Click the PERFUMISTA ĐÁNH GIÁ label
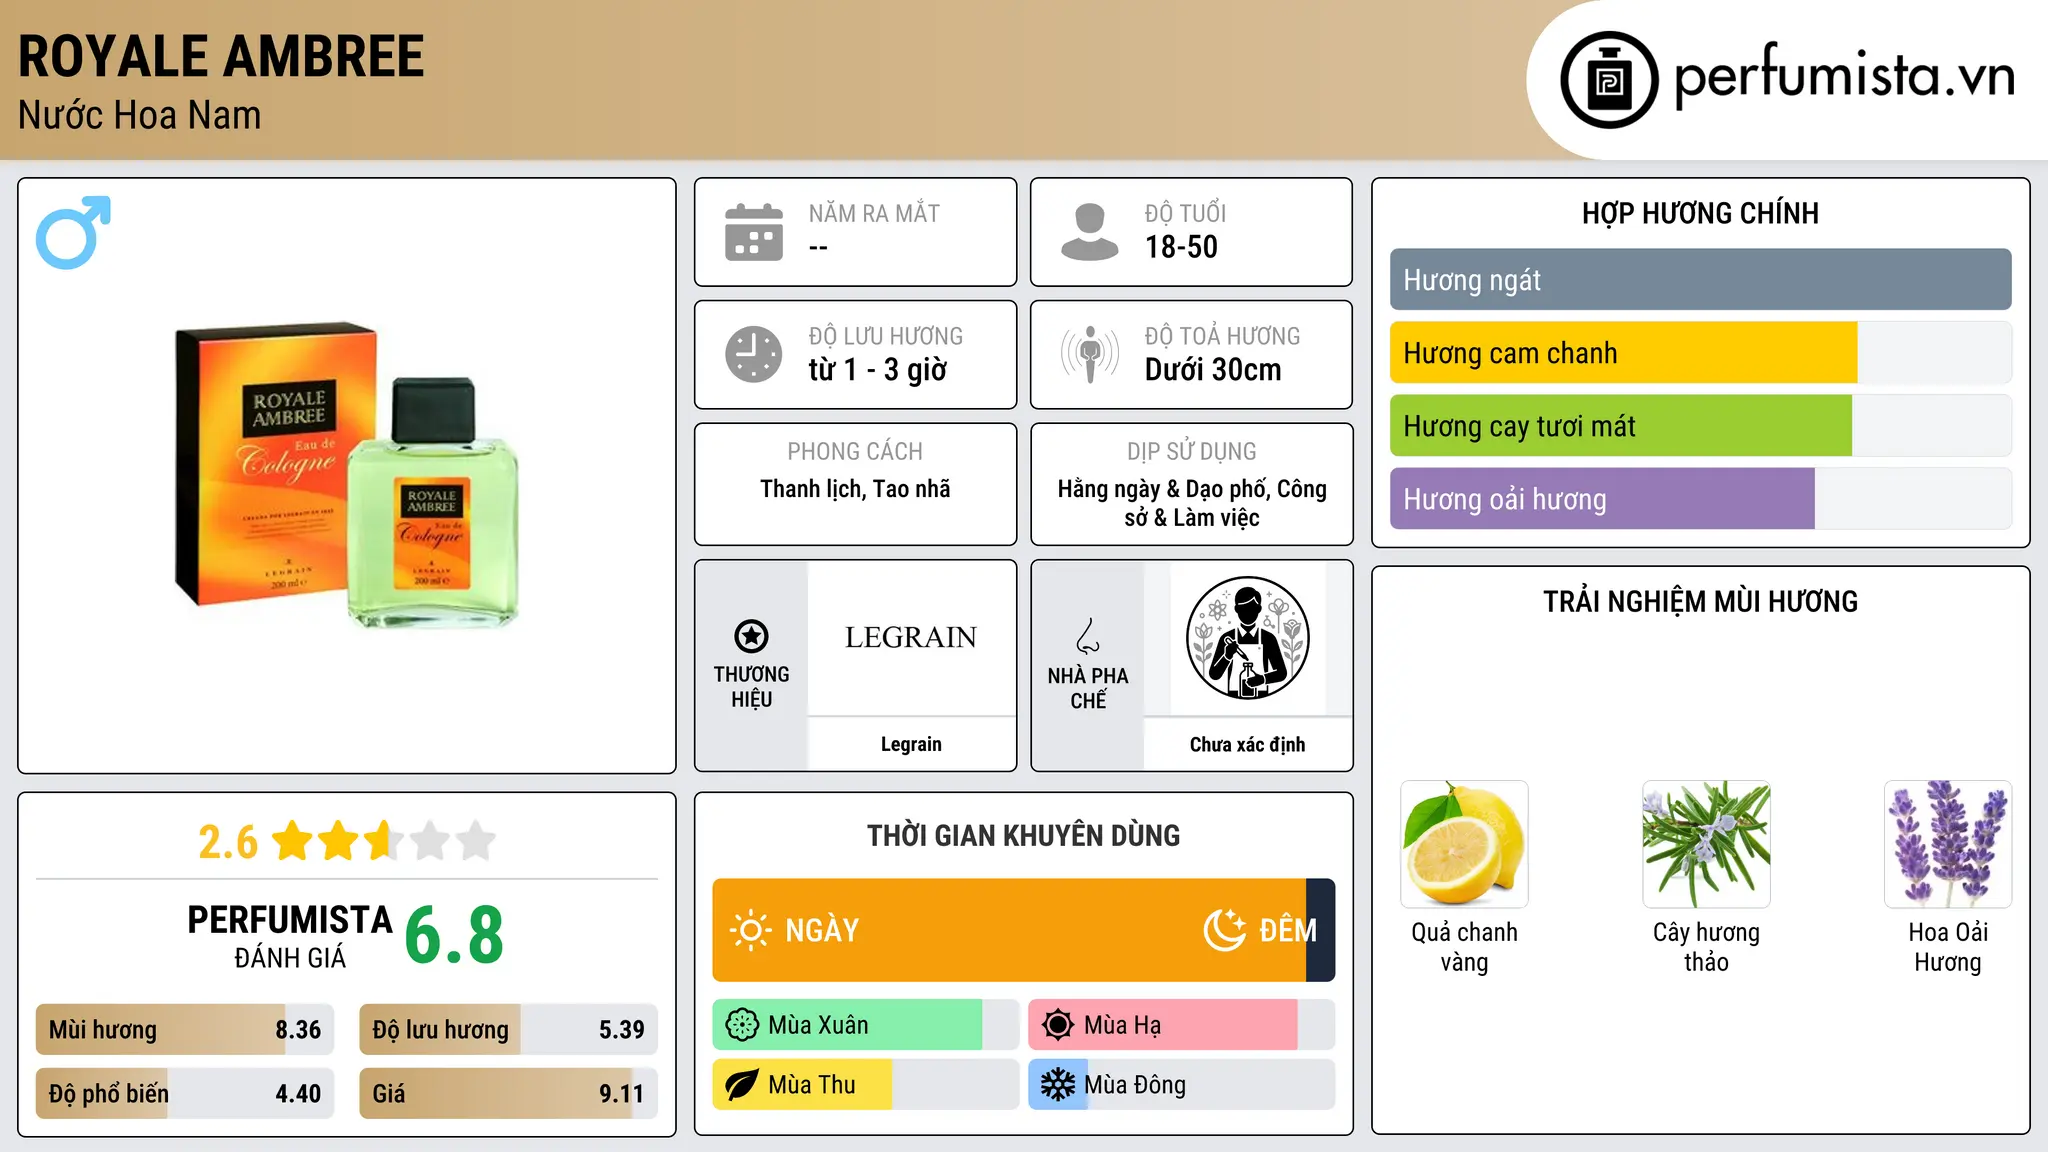The height and width of the screenshot is (1152, 2048). point(290,936)
